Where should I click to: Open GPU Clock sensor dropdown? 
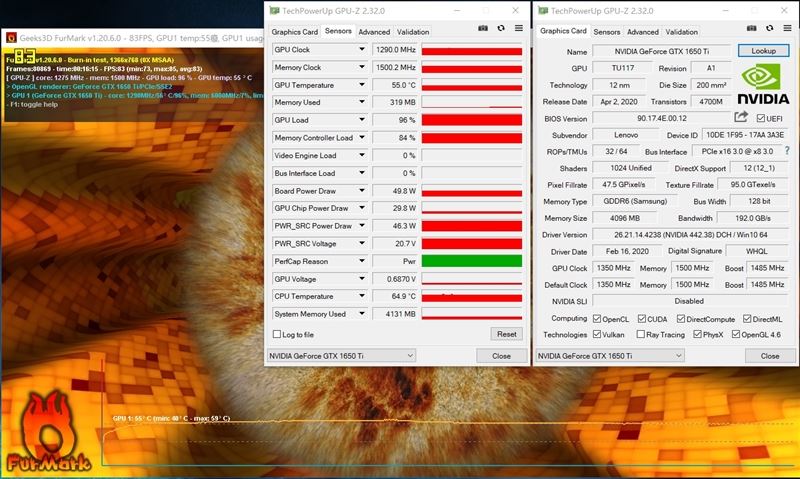pyautogui.click(x=362, y=49)
